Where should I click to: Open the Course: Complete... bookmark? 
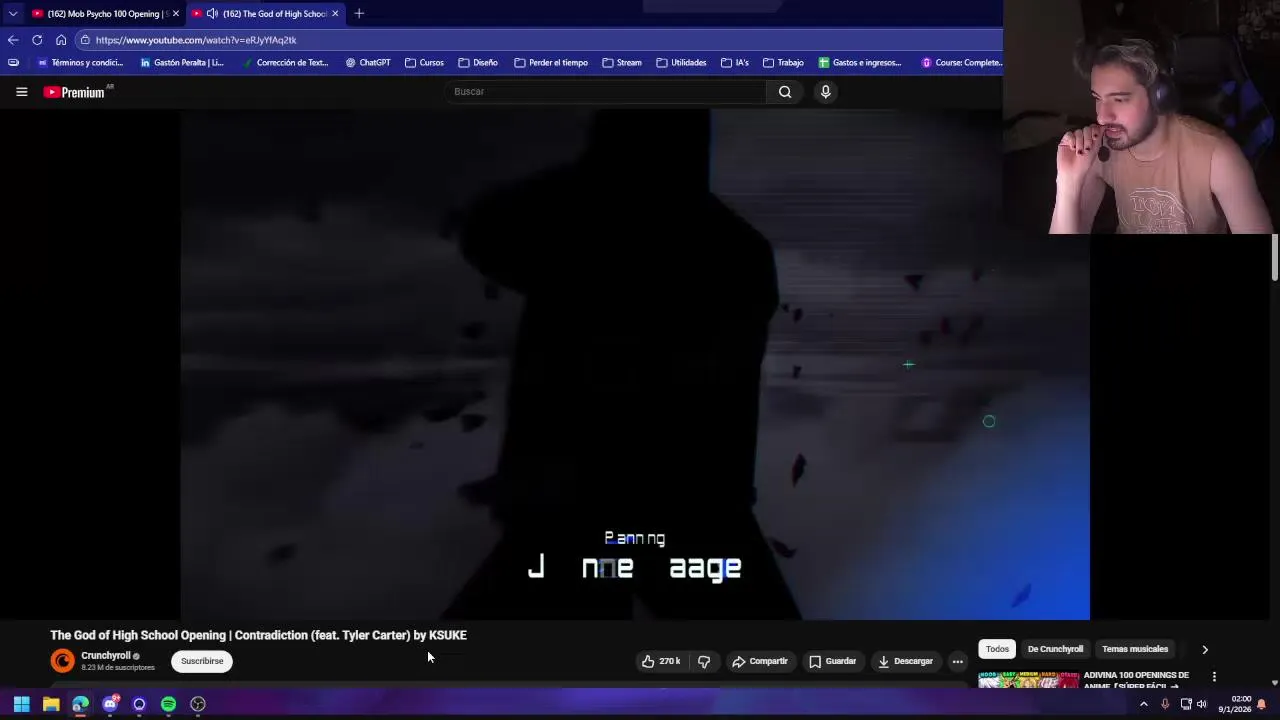962,62
